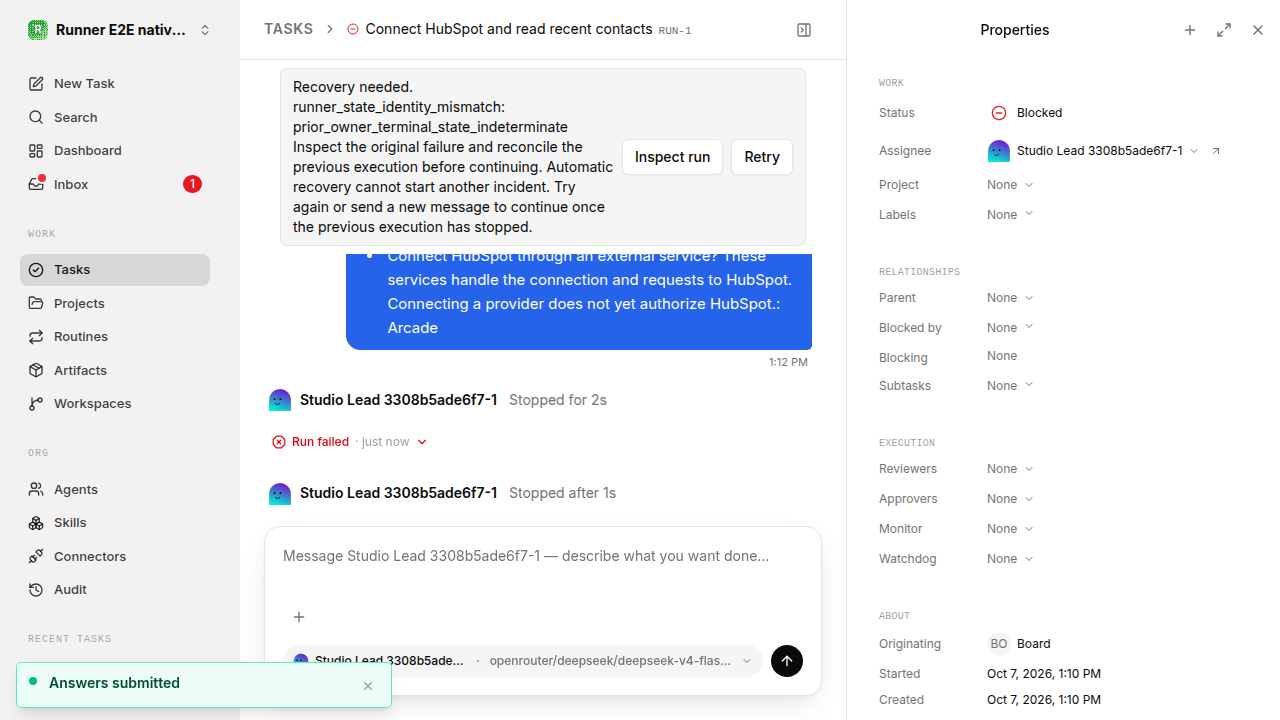Open the Parent relationship dropdown
The height and width of the screenshot is (720, 1280).
[1010, 298]
